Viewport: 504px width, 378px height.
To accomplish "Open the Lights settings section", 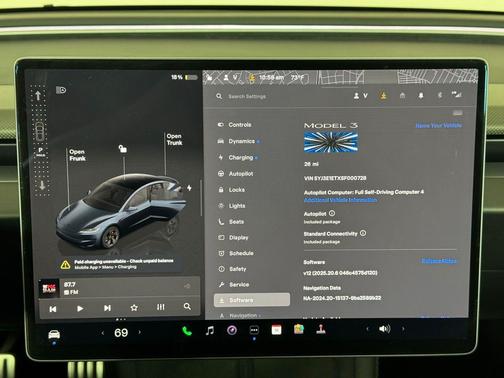I will click(x=232, y=206).
